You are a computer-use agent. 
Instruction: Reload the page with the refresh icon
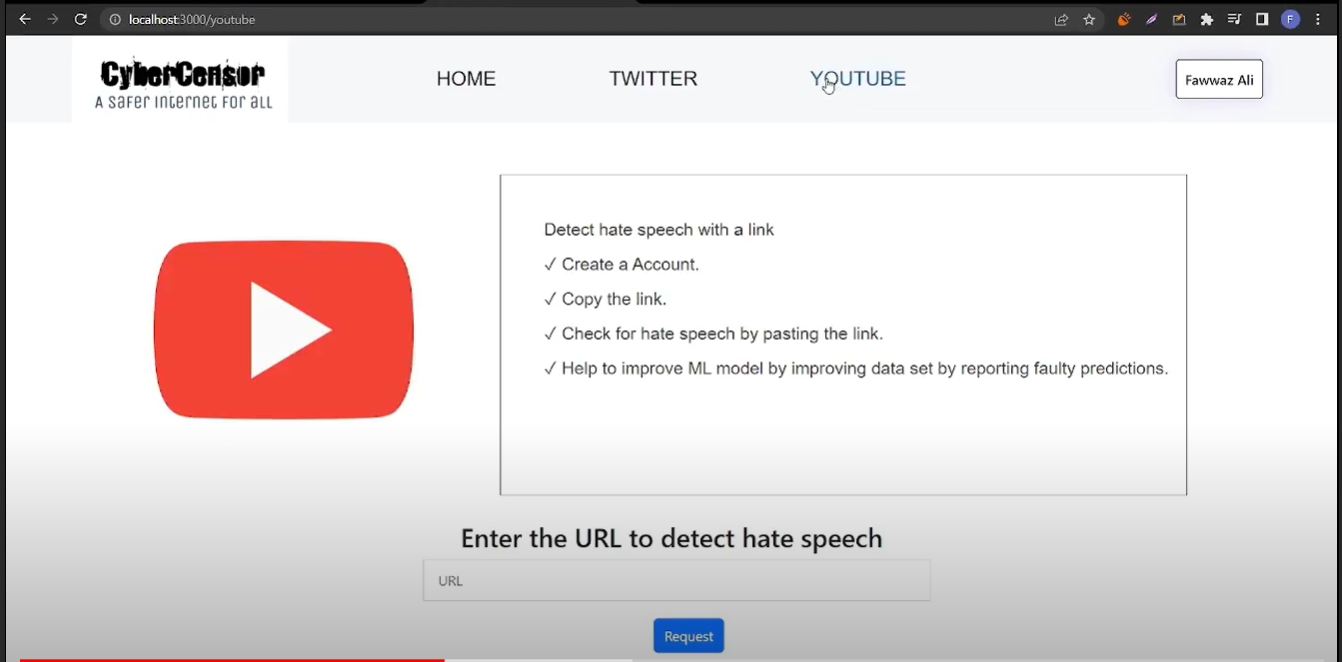click(81, 19)
